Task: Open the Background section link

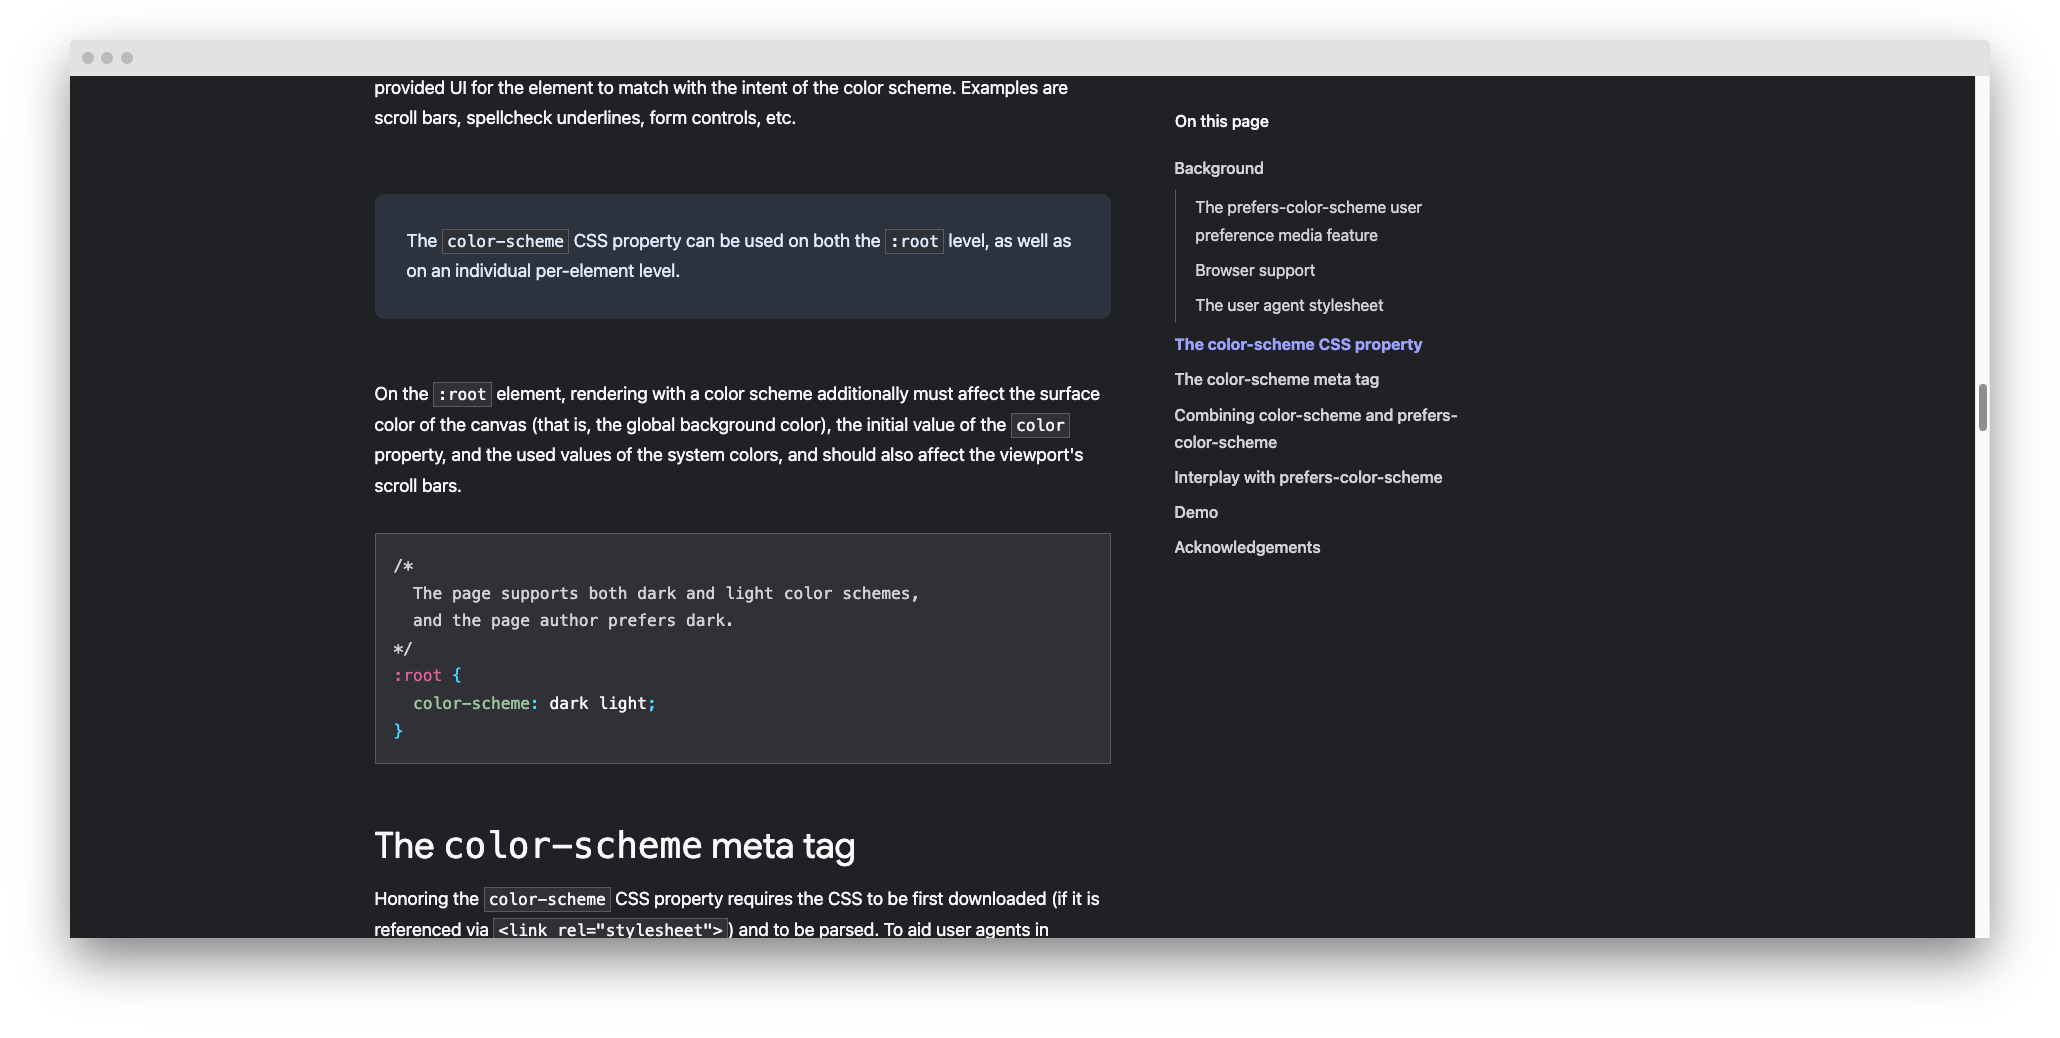Action: tap(1218, 168)
